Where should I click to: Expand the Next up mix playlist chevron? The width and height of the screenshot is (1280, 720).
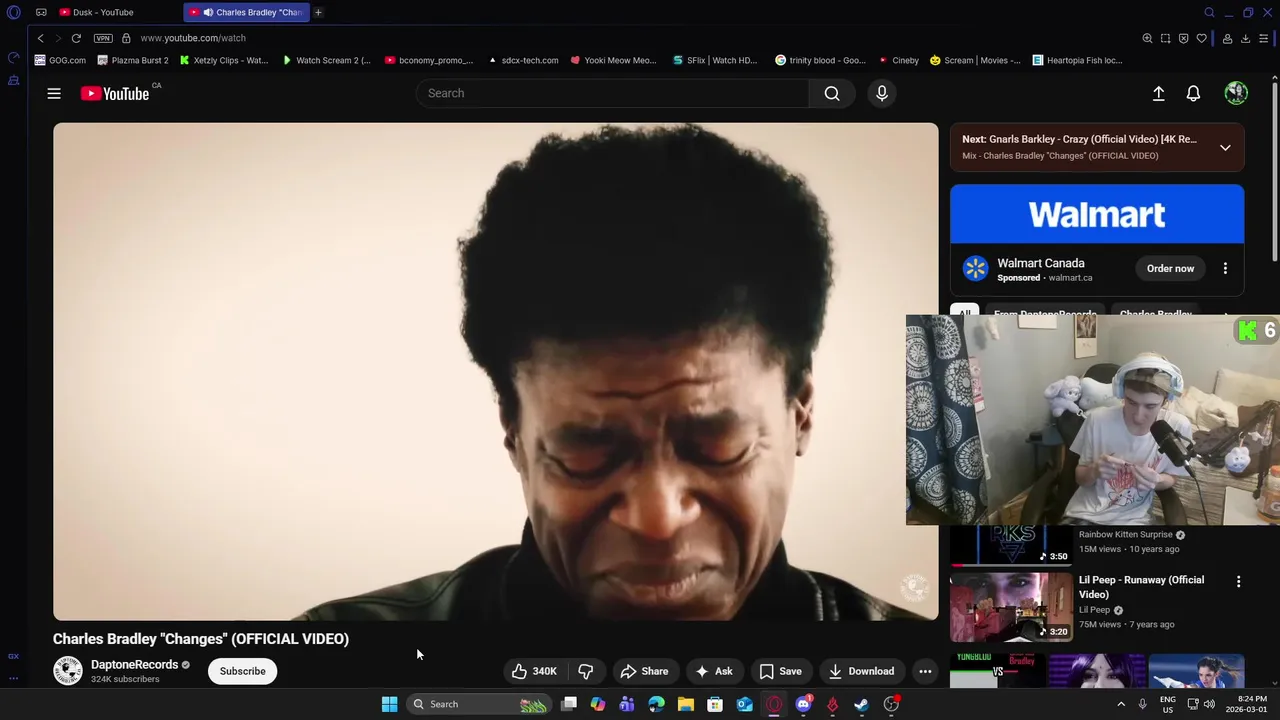pyautogui.click(x=1225, y=147)
